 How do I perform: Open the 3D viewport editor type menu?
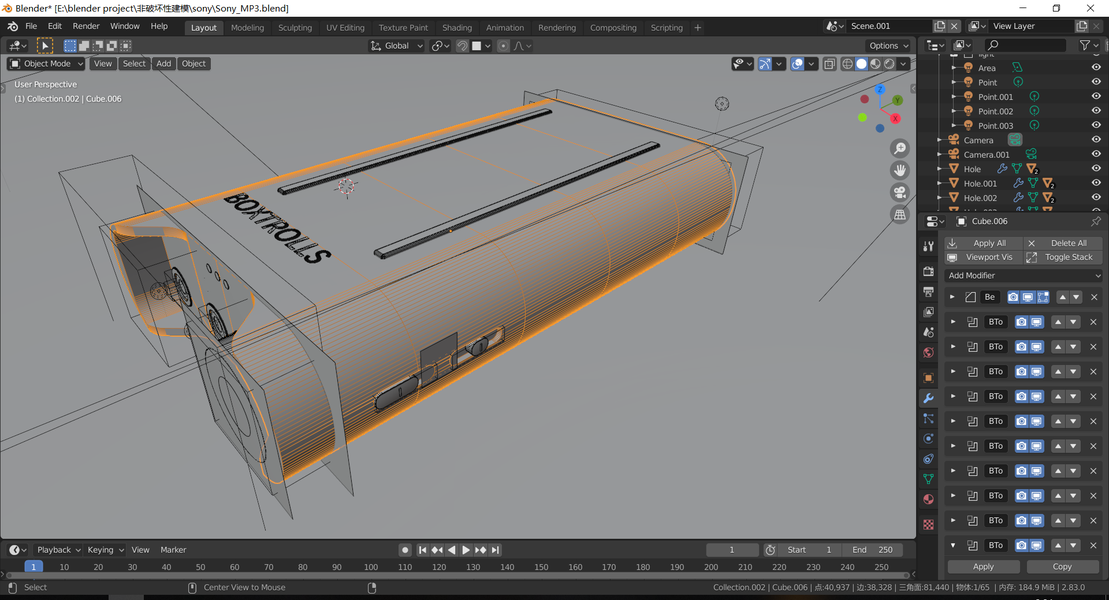(17, 45)
